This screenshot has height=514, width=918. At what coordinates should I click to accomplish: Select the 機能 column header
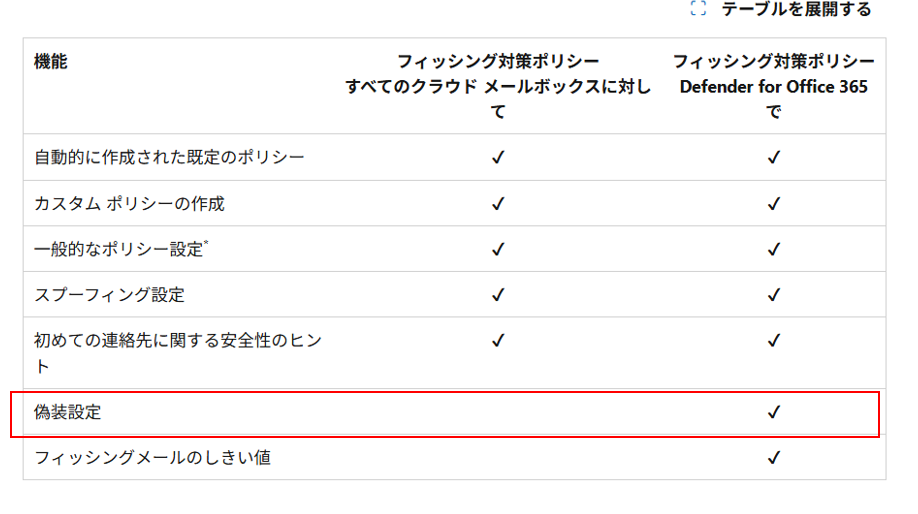pos(51,62)
